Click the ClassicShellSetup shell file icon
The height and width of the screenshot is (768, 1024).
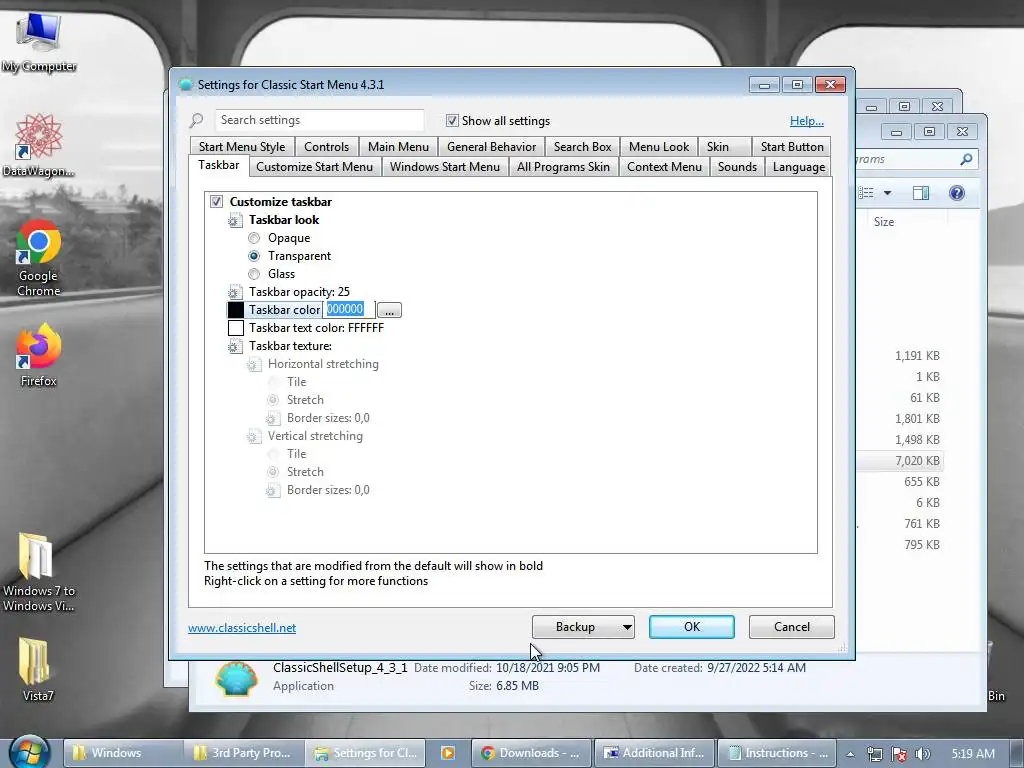[236, 677]
